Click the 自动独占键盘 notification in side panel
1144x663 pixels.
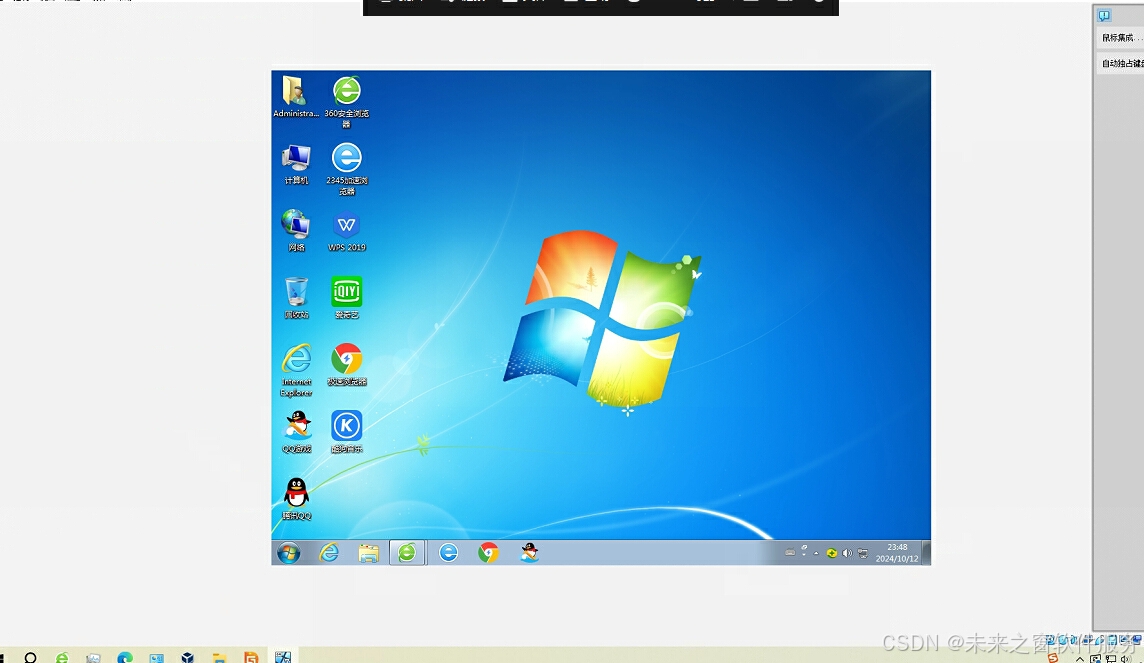coord(1120,63)
